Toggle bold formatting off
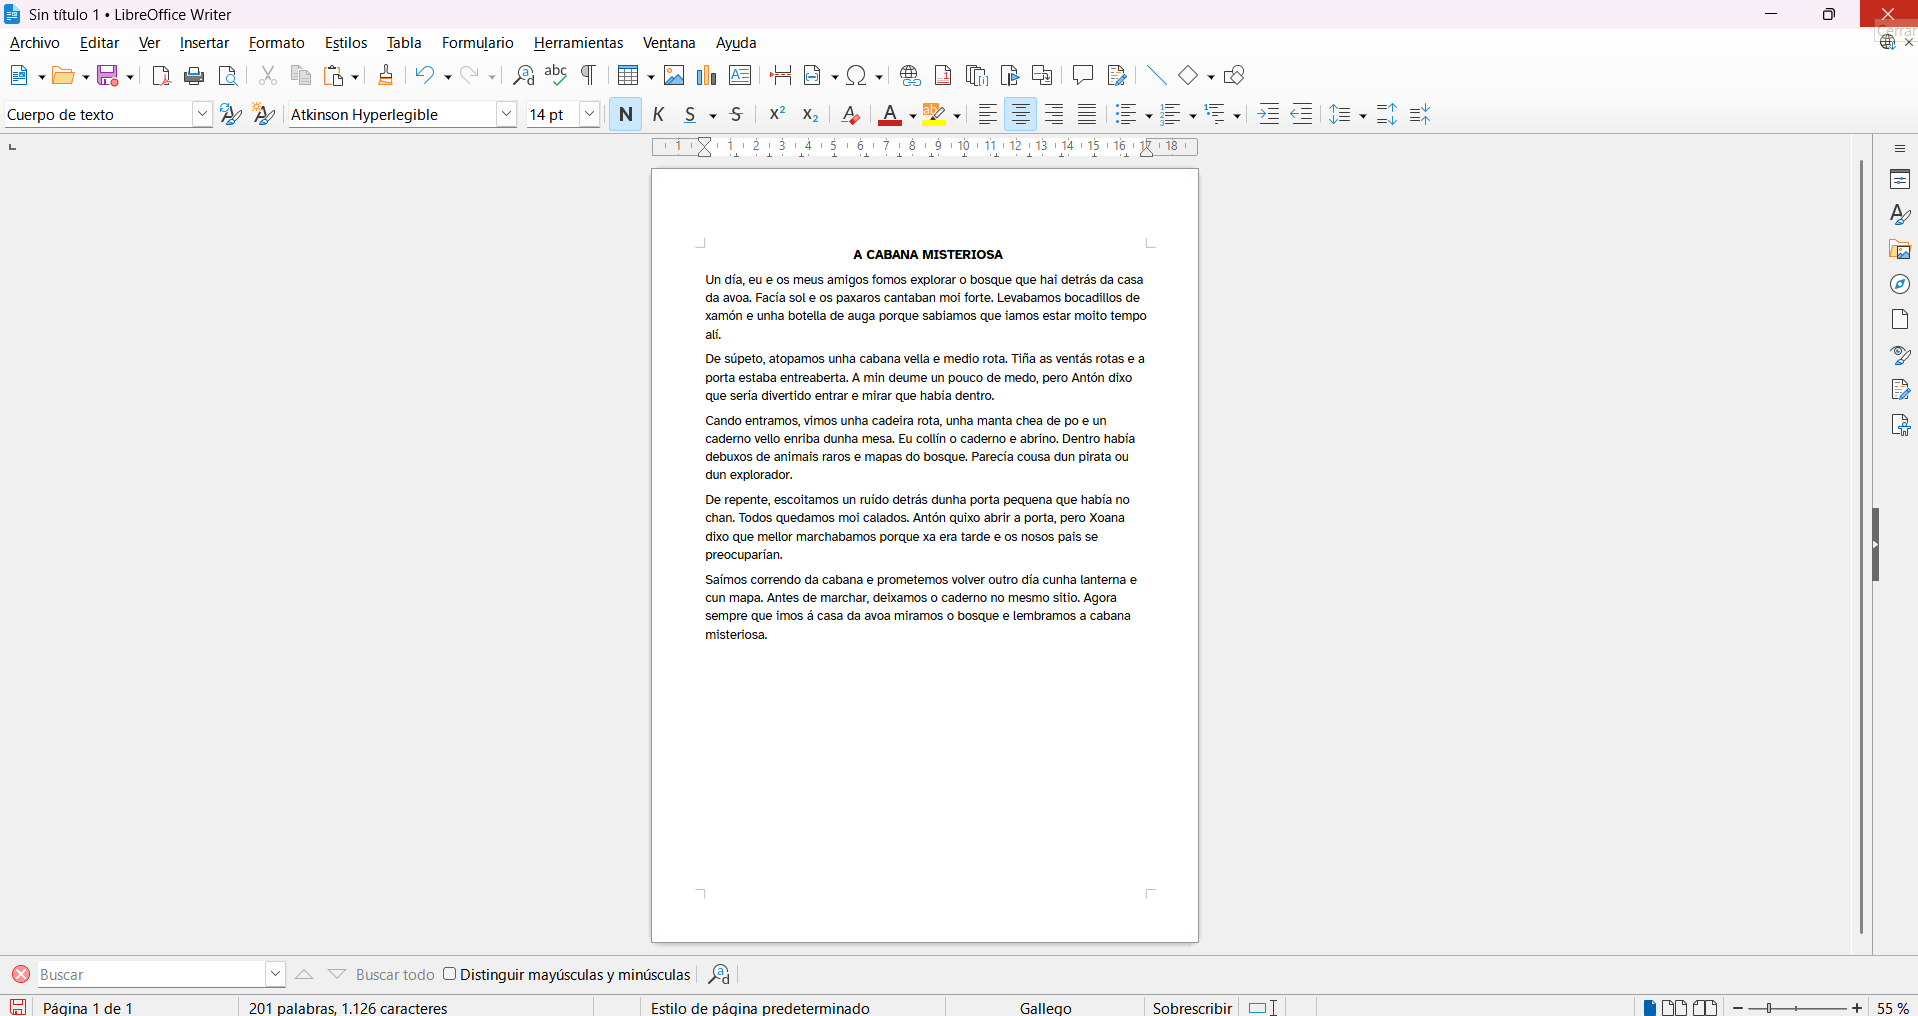Screen dimensions: 1918x1016 click(626, 115)
